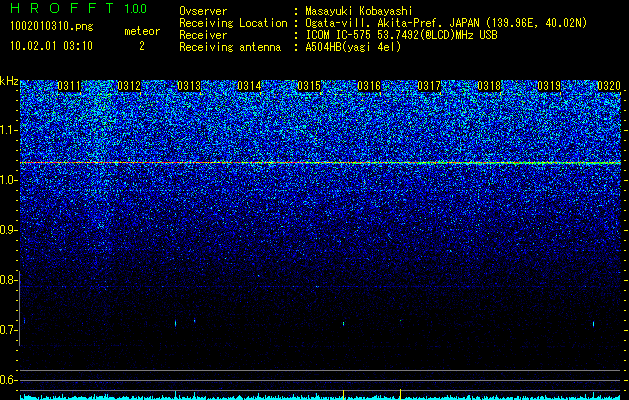Select the meteor count value 2

[142, 46]
